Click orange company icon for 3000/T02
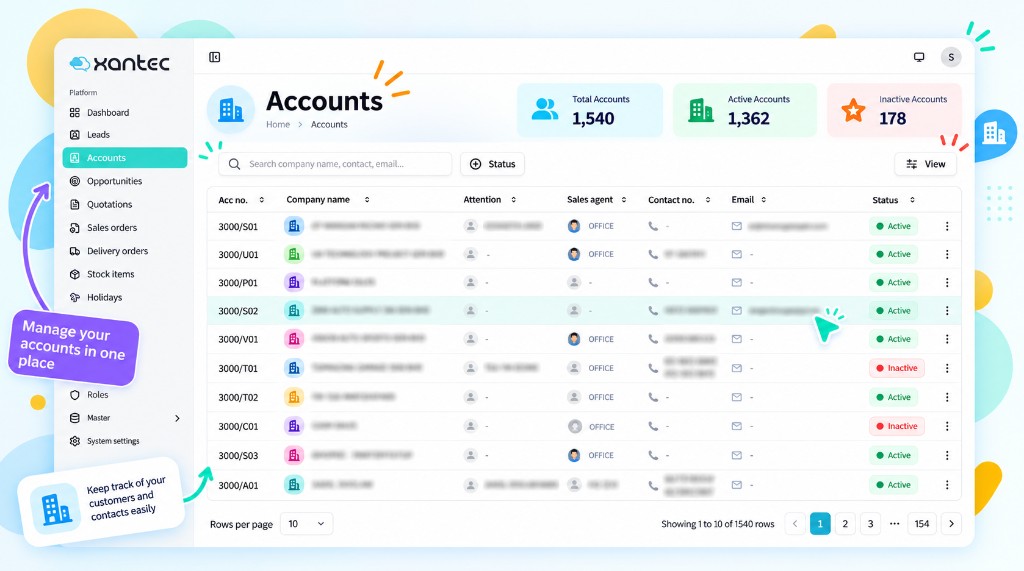This screenshot has height=571, width=1024. click(x=294, y=397)
